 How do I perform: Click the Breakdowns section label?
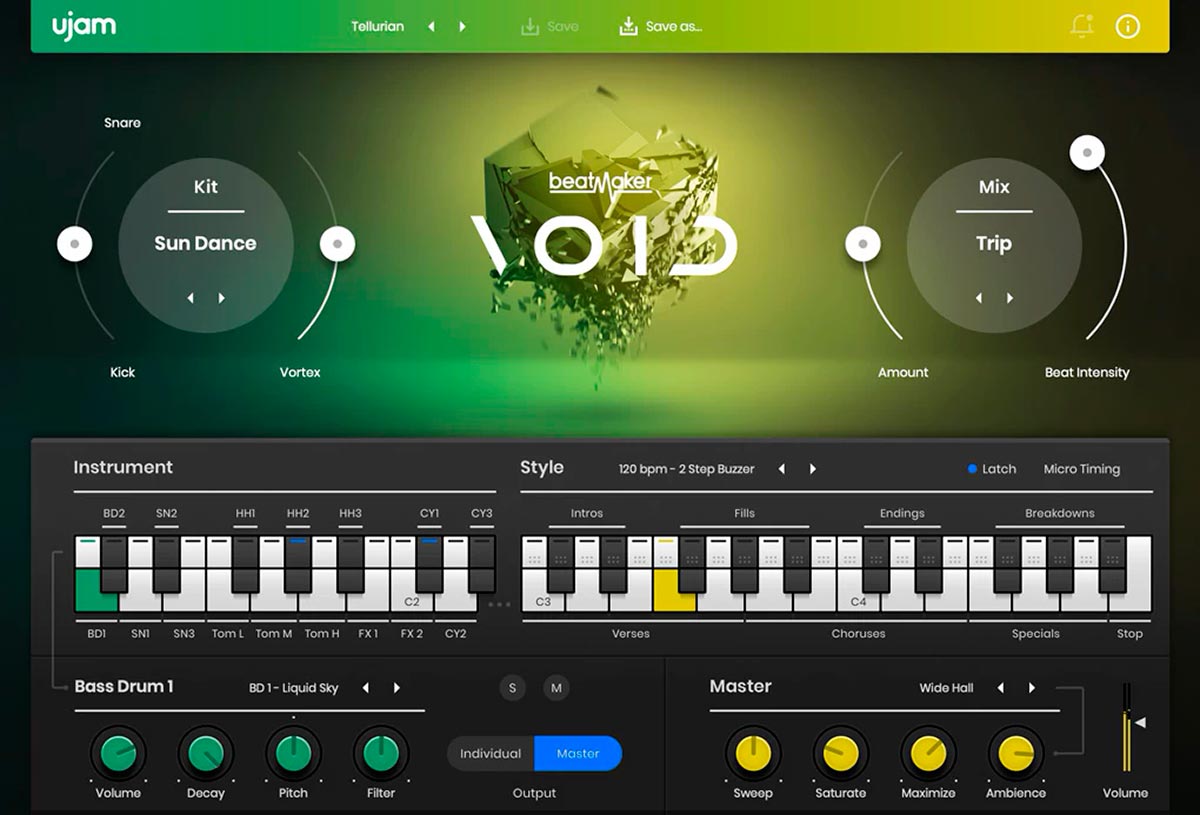tap(1060, 513)
